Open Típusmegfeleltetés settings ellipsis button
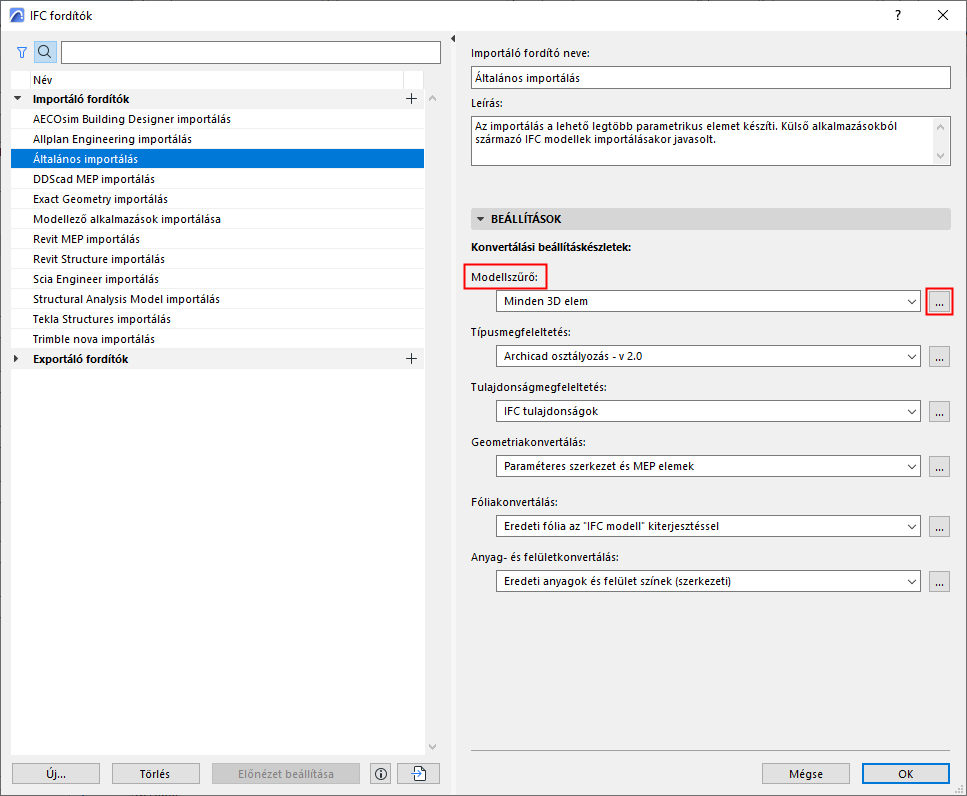 click(x=939, y=356)
